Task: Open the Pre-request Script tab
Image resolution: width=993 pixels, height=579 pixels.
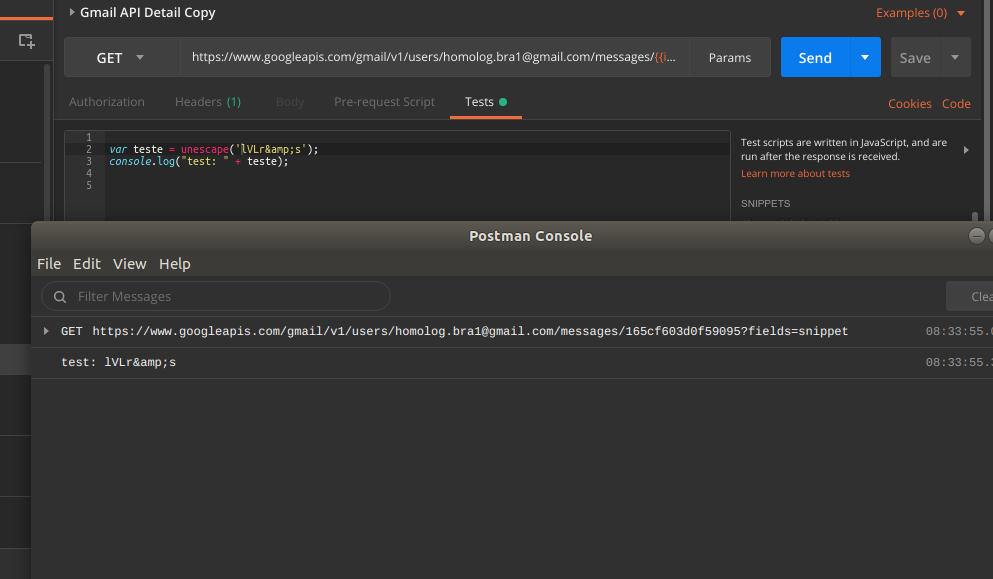Action: 384,101
